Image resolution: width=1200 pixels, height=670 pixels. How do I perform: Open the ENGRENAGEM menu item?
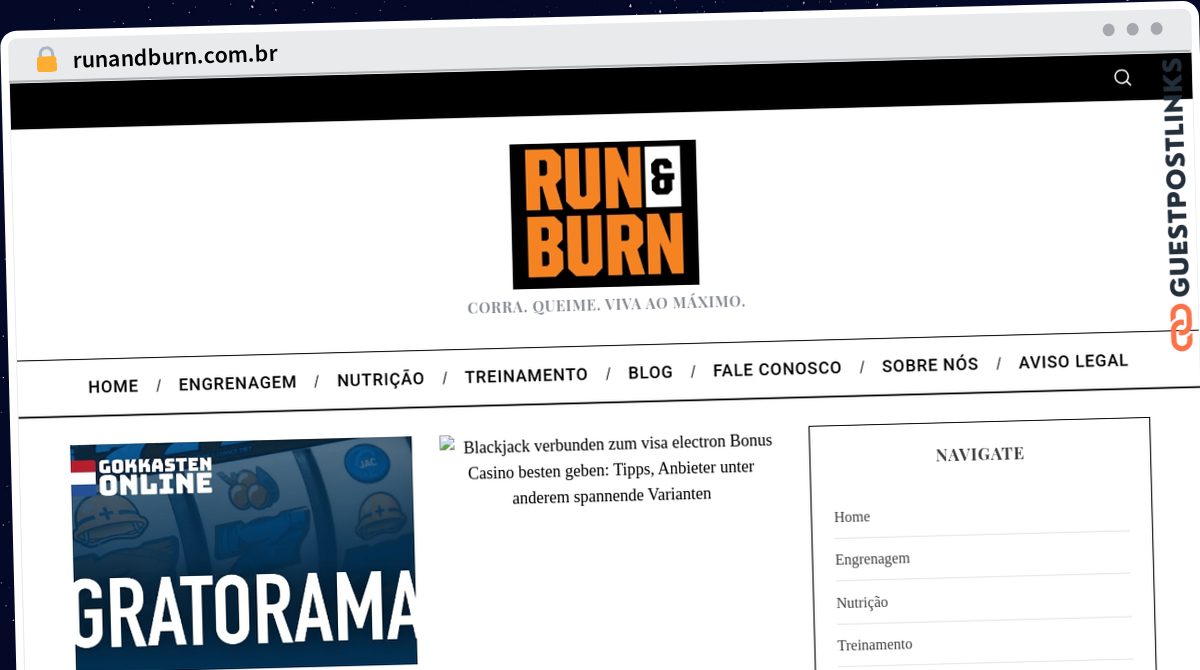237,383
